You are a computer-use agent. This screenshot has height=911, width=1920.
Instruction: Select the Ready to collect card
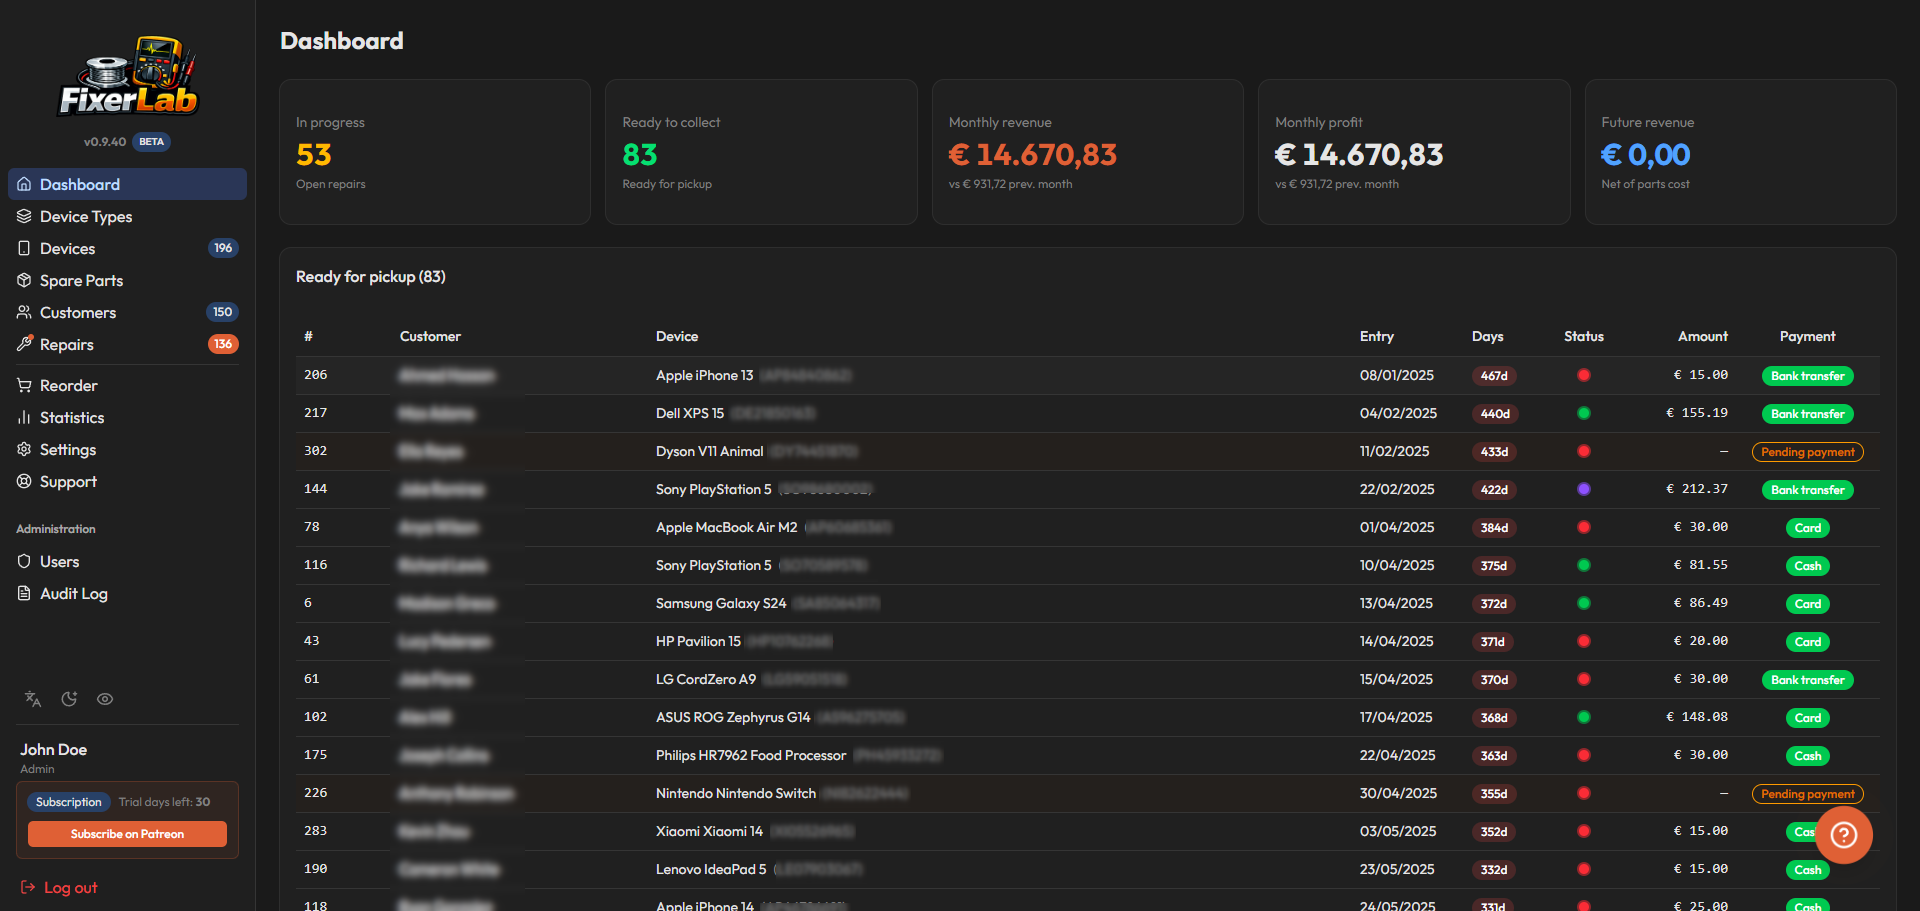click(x=761, y=152)
